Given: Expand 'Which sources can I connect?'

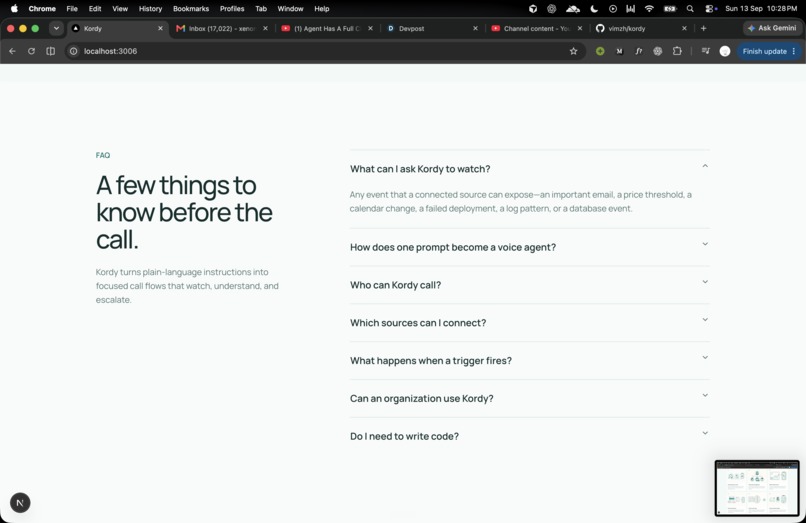Looking at the screenshot, I should (529, 322).
